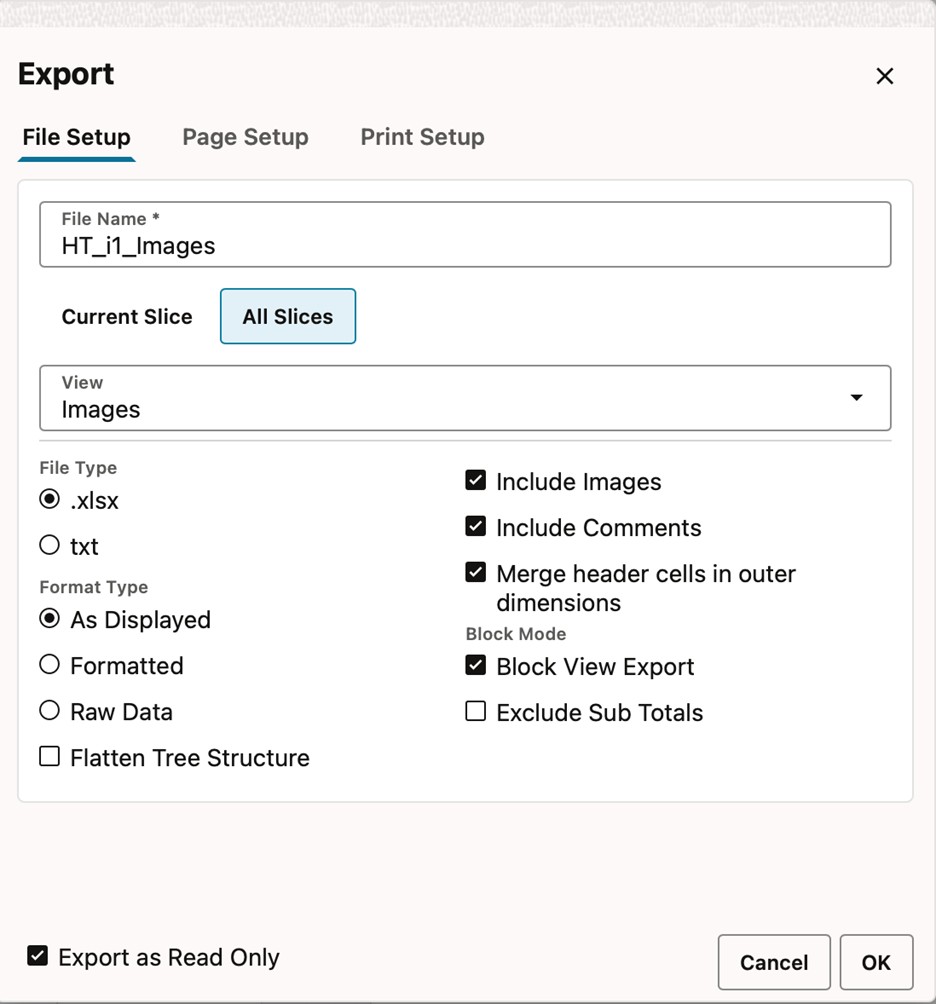The image size is (936, 1004).
Task: Close the Export dialog
Action: [x=884, y=75]
